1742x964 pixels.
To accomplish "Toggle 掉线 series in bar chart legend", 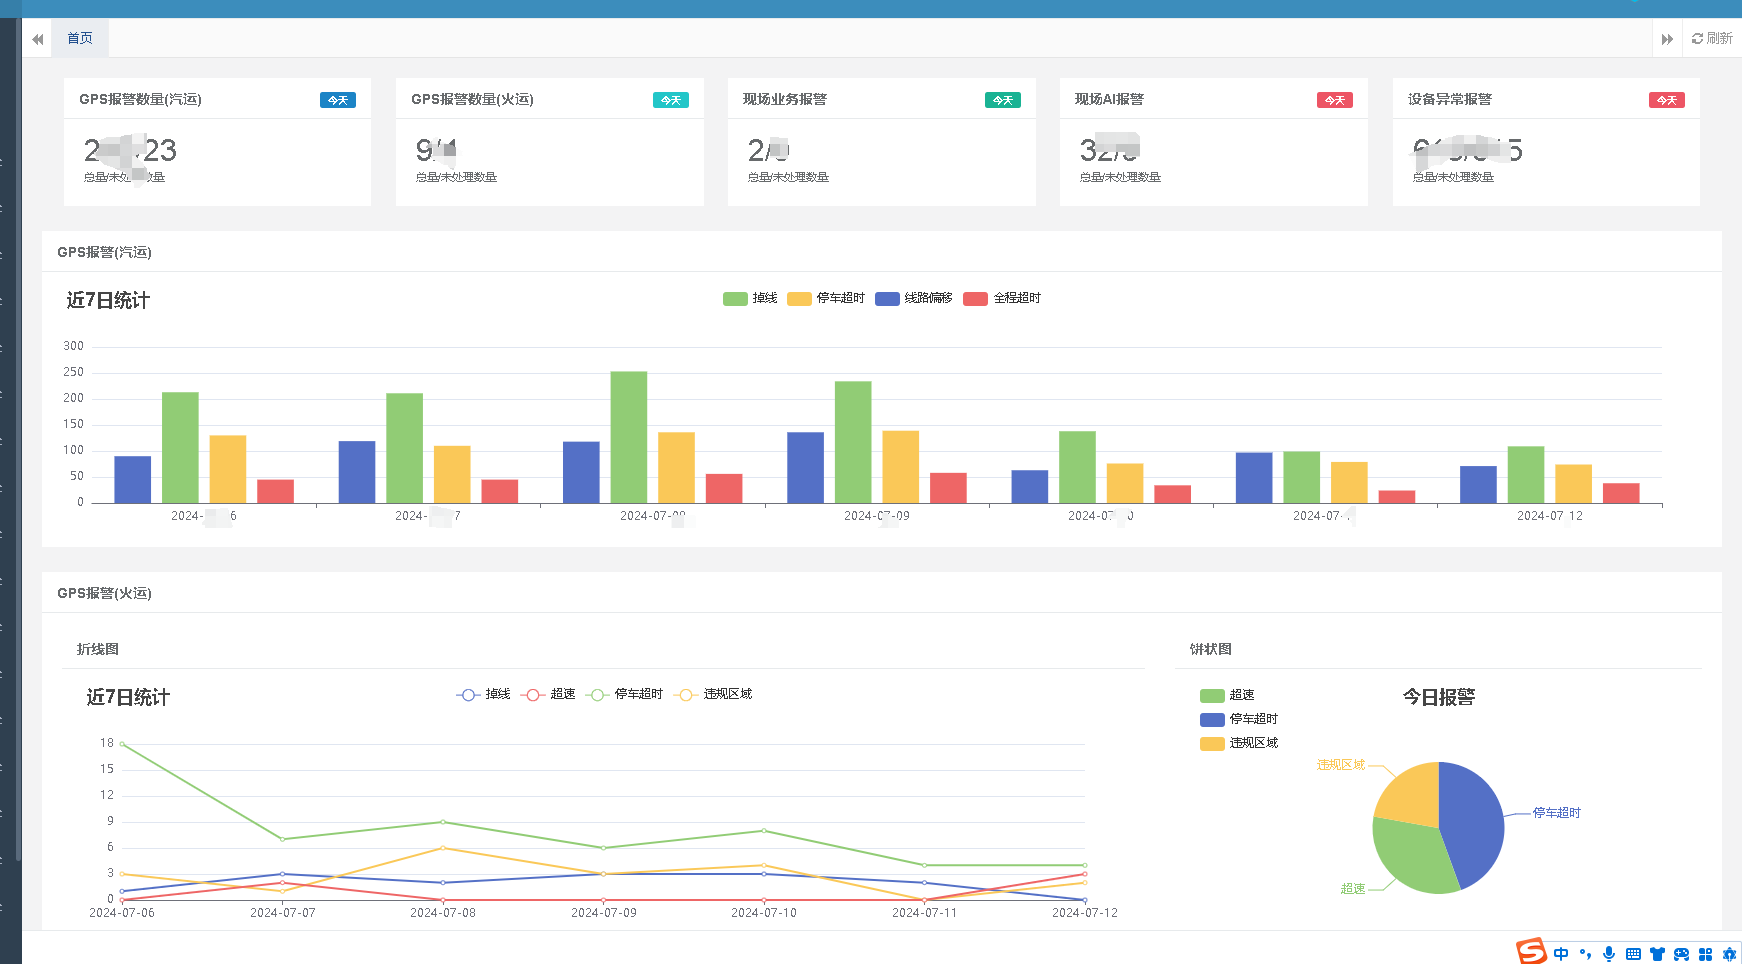I will pyautogui.click(x=750, y=298).
